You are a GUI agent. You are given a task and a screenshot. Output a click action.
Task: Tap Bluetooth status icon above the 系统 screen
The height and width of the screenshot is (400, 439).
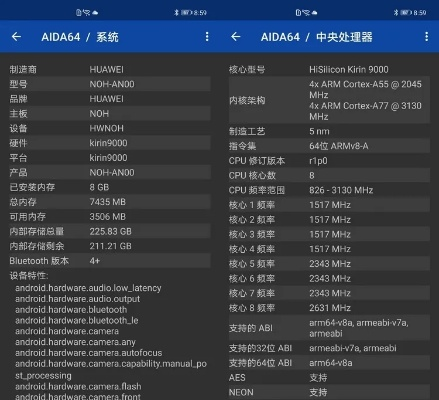tap(176, 13)
